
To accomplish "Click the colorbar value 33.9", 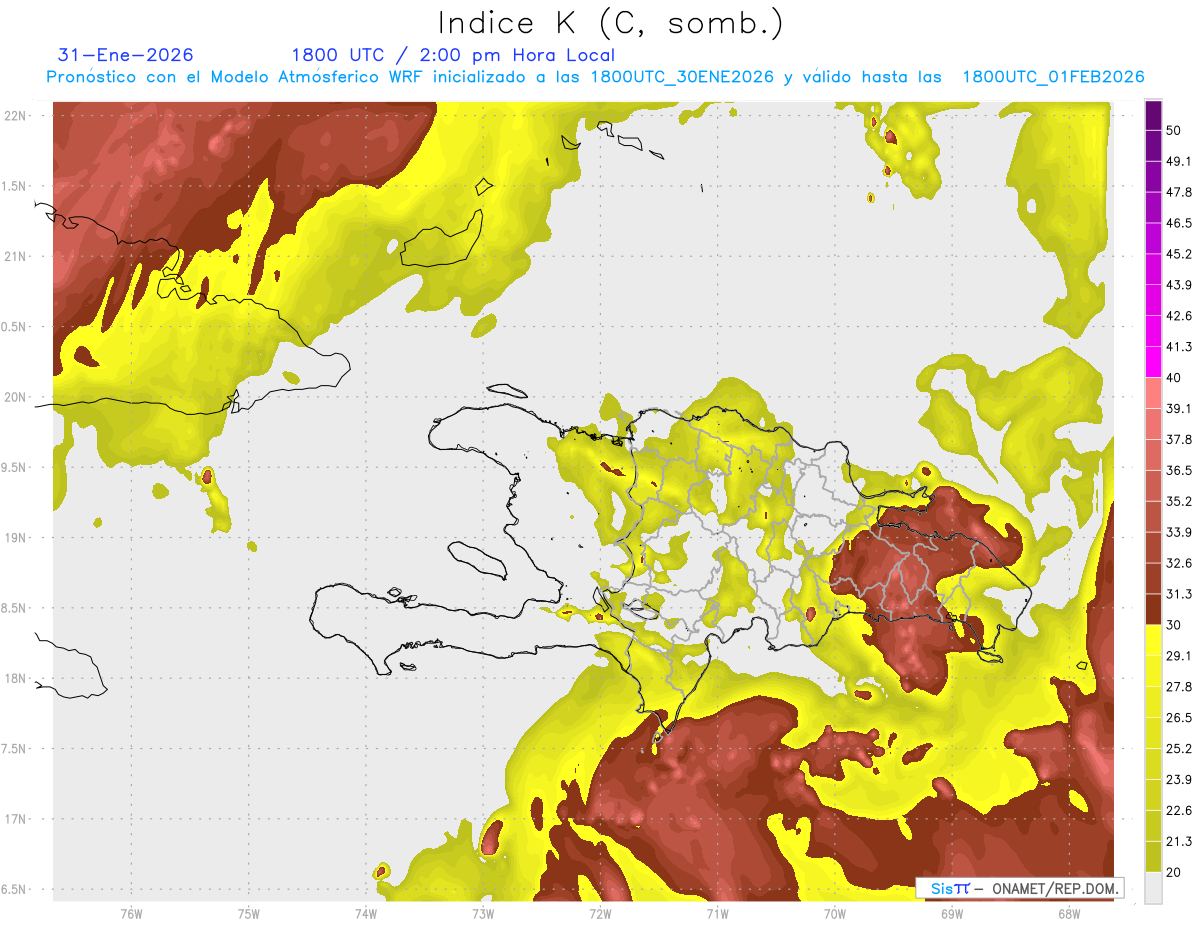I will click(x=1179, y=532).
